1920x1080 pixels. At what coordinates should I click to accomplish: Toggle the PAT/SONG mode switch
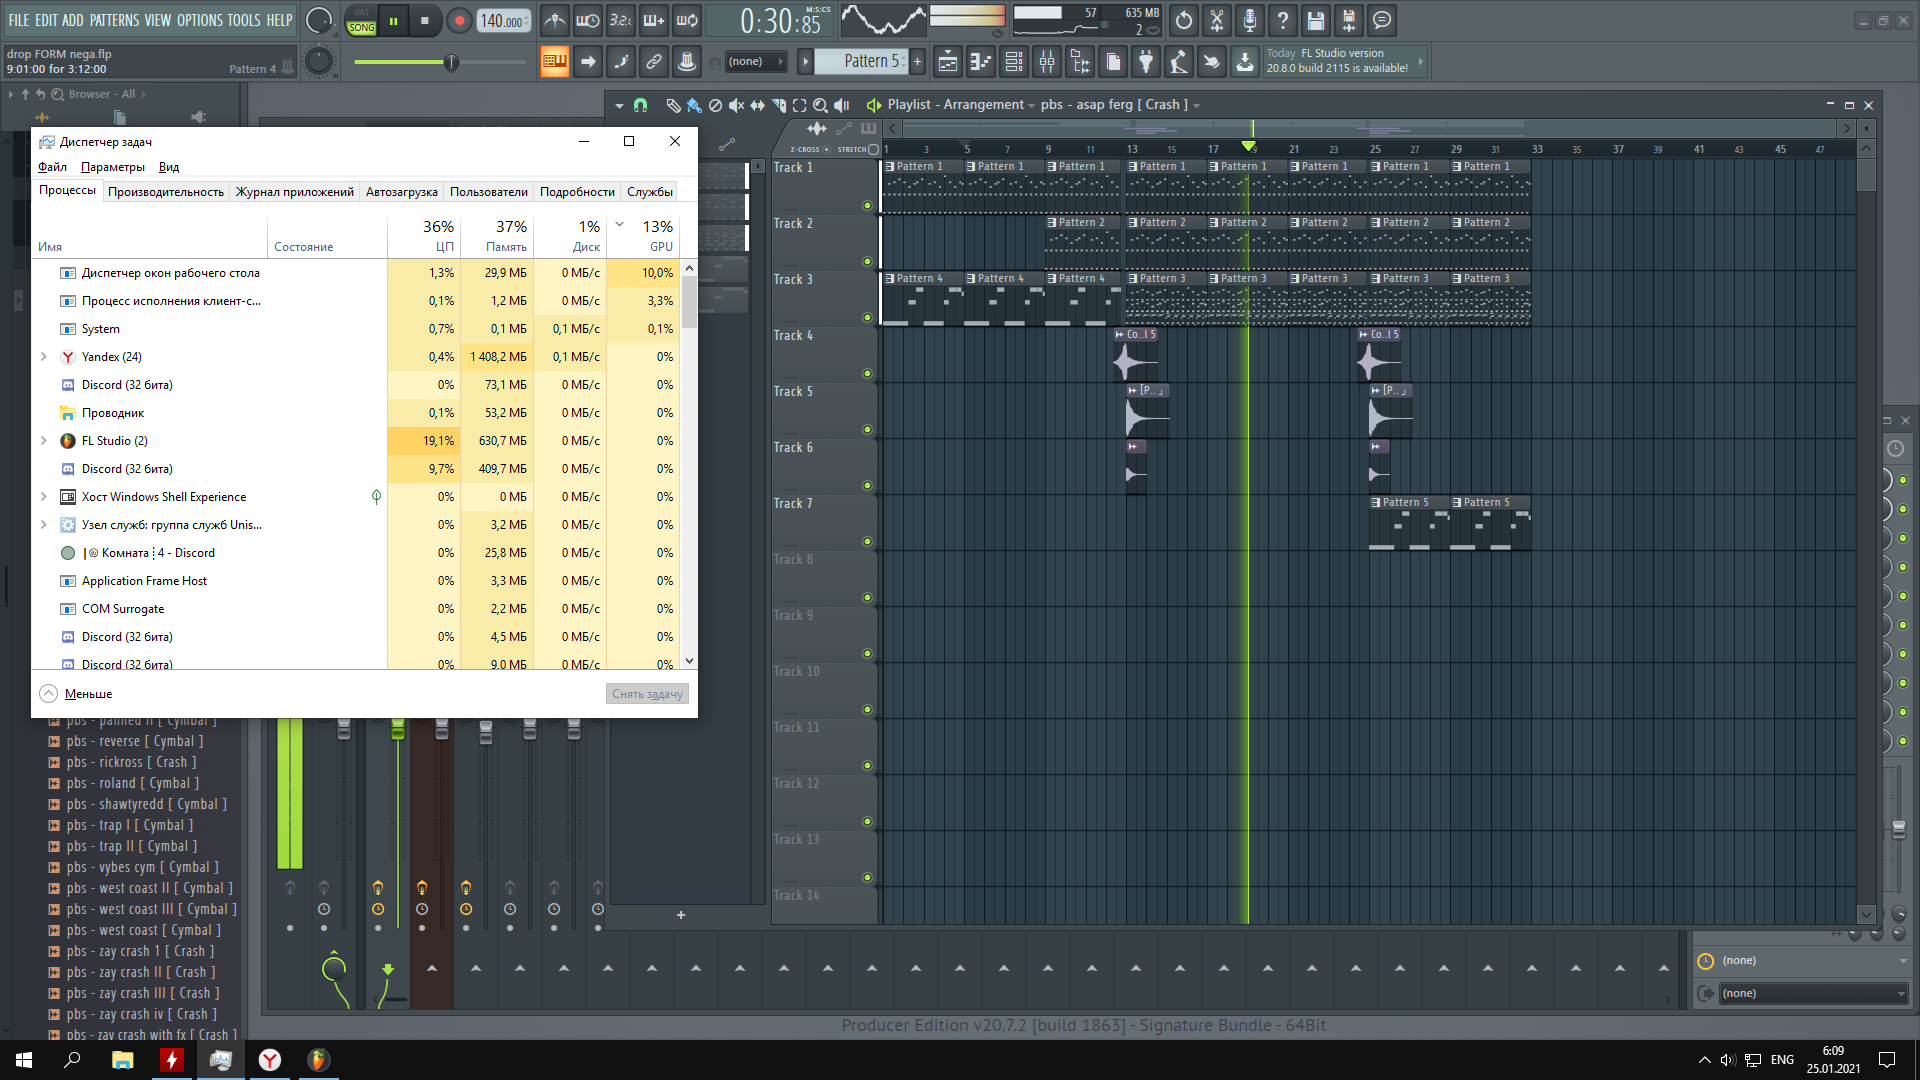361,21
